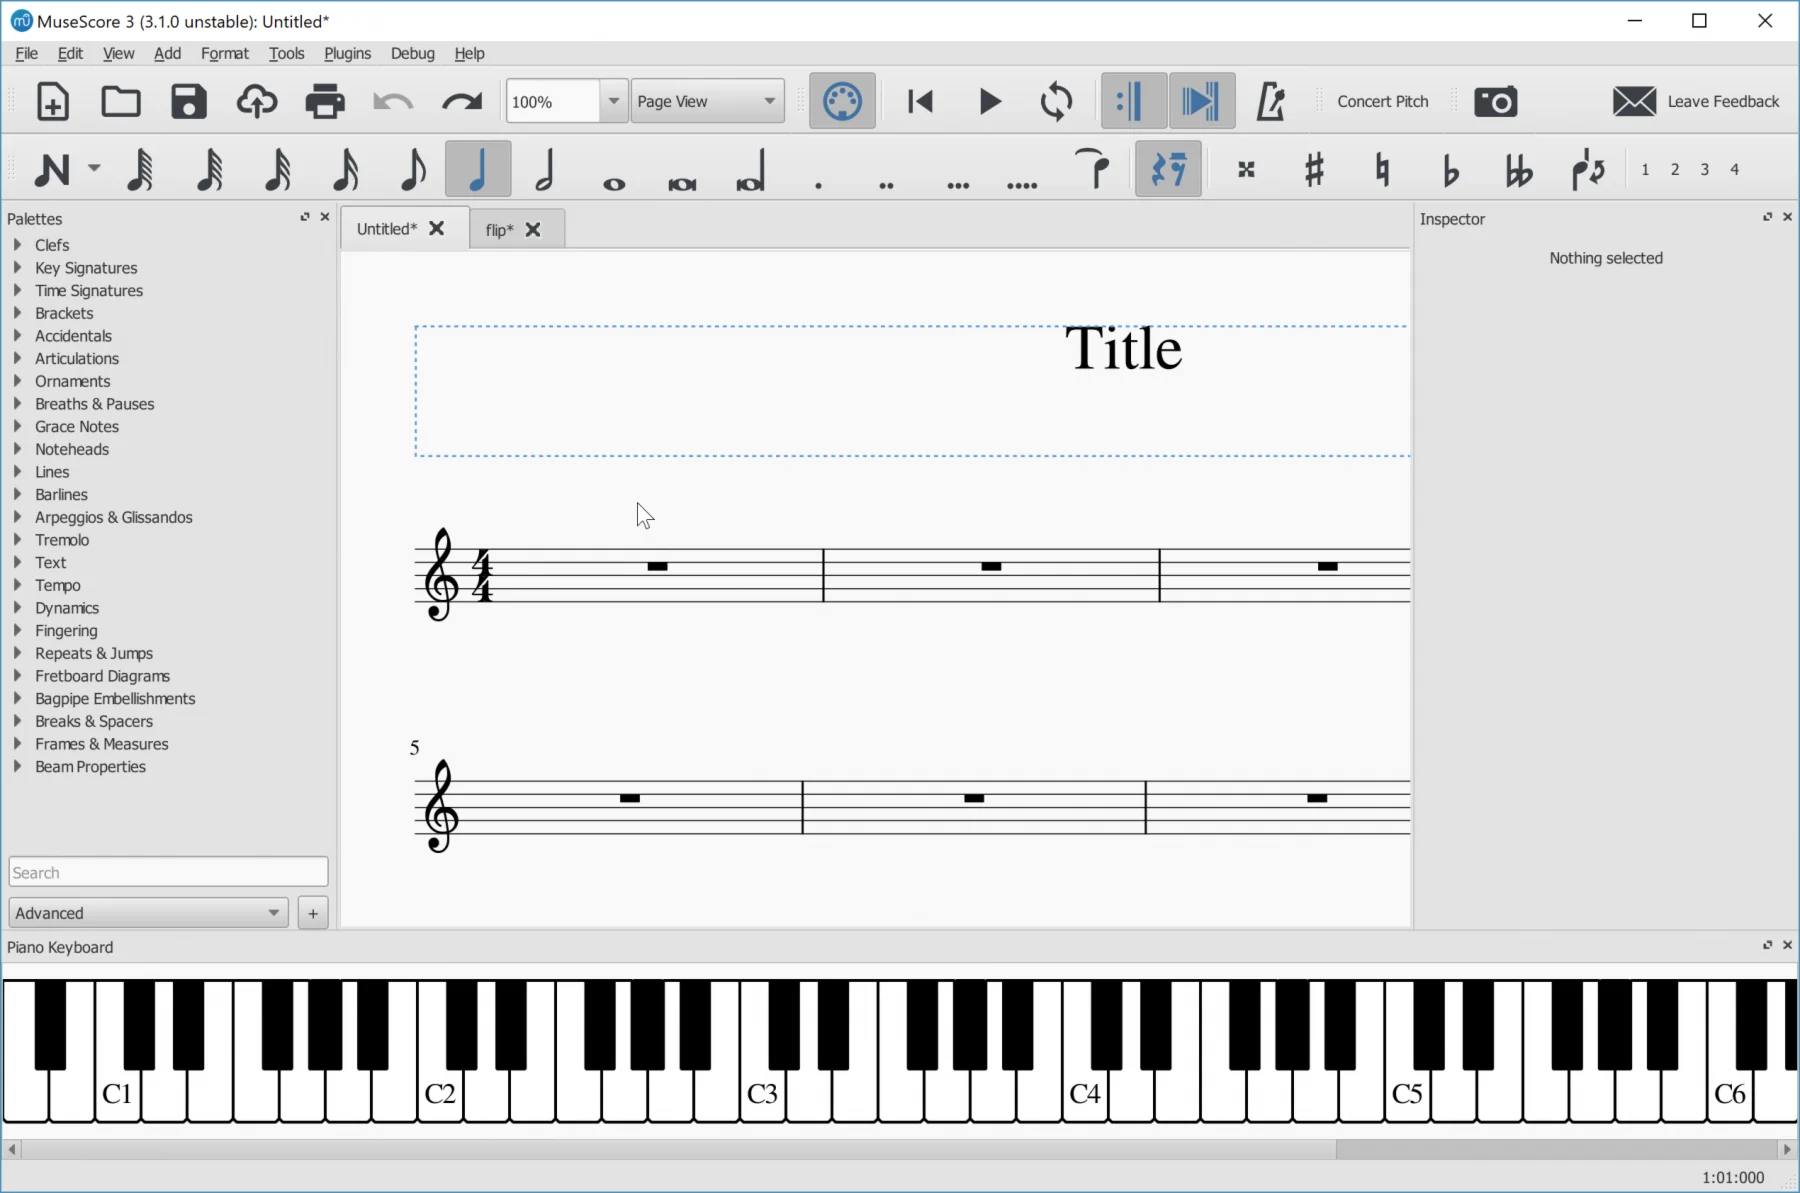Expand the Key Signatures palette
Viewport: 1800px width, 1193px height.
86,268
